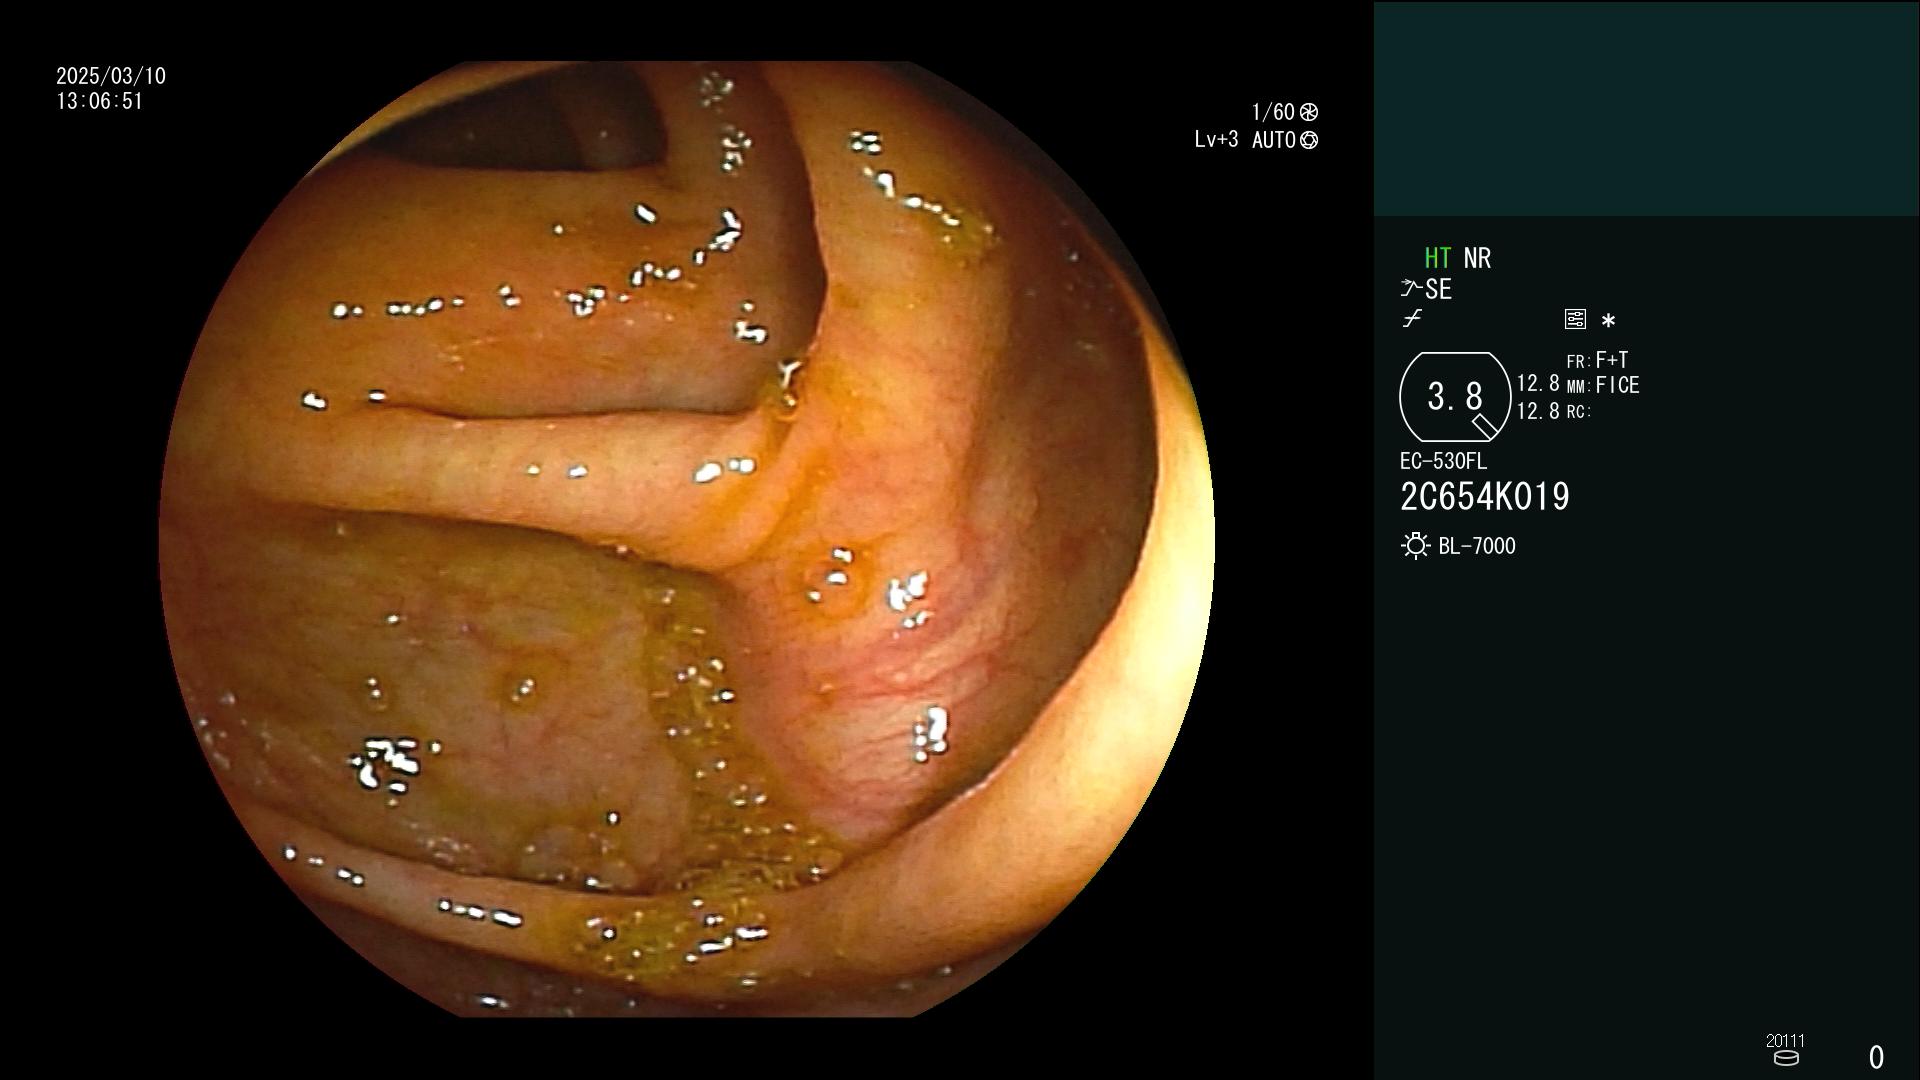Click the time 13:06:51
Screen dimensions: 1920x1080
(x=100, y=101)
